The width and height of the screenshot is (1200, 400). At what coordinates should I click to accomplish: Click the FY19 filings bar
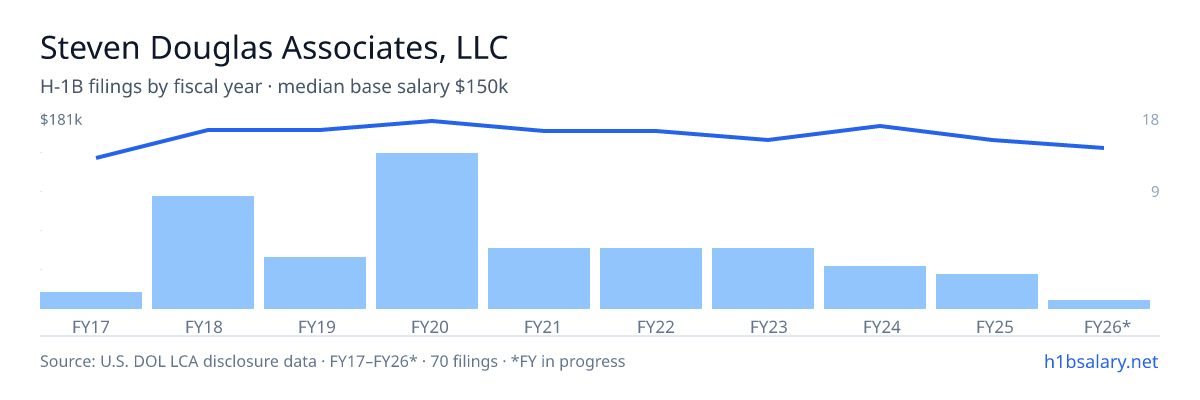click(315, 283)
